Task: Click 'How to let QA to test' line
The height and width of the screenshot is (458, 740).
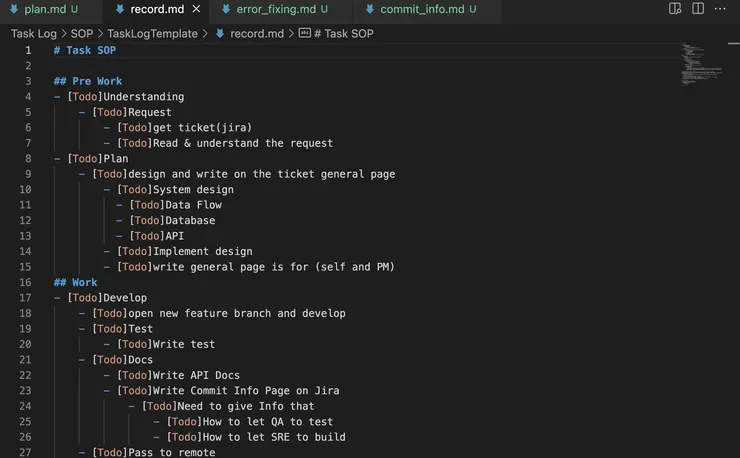Action: [268, 422]
